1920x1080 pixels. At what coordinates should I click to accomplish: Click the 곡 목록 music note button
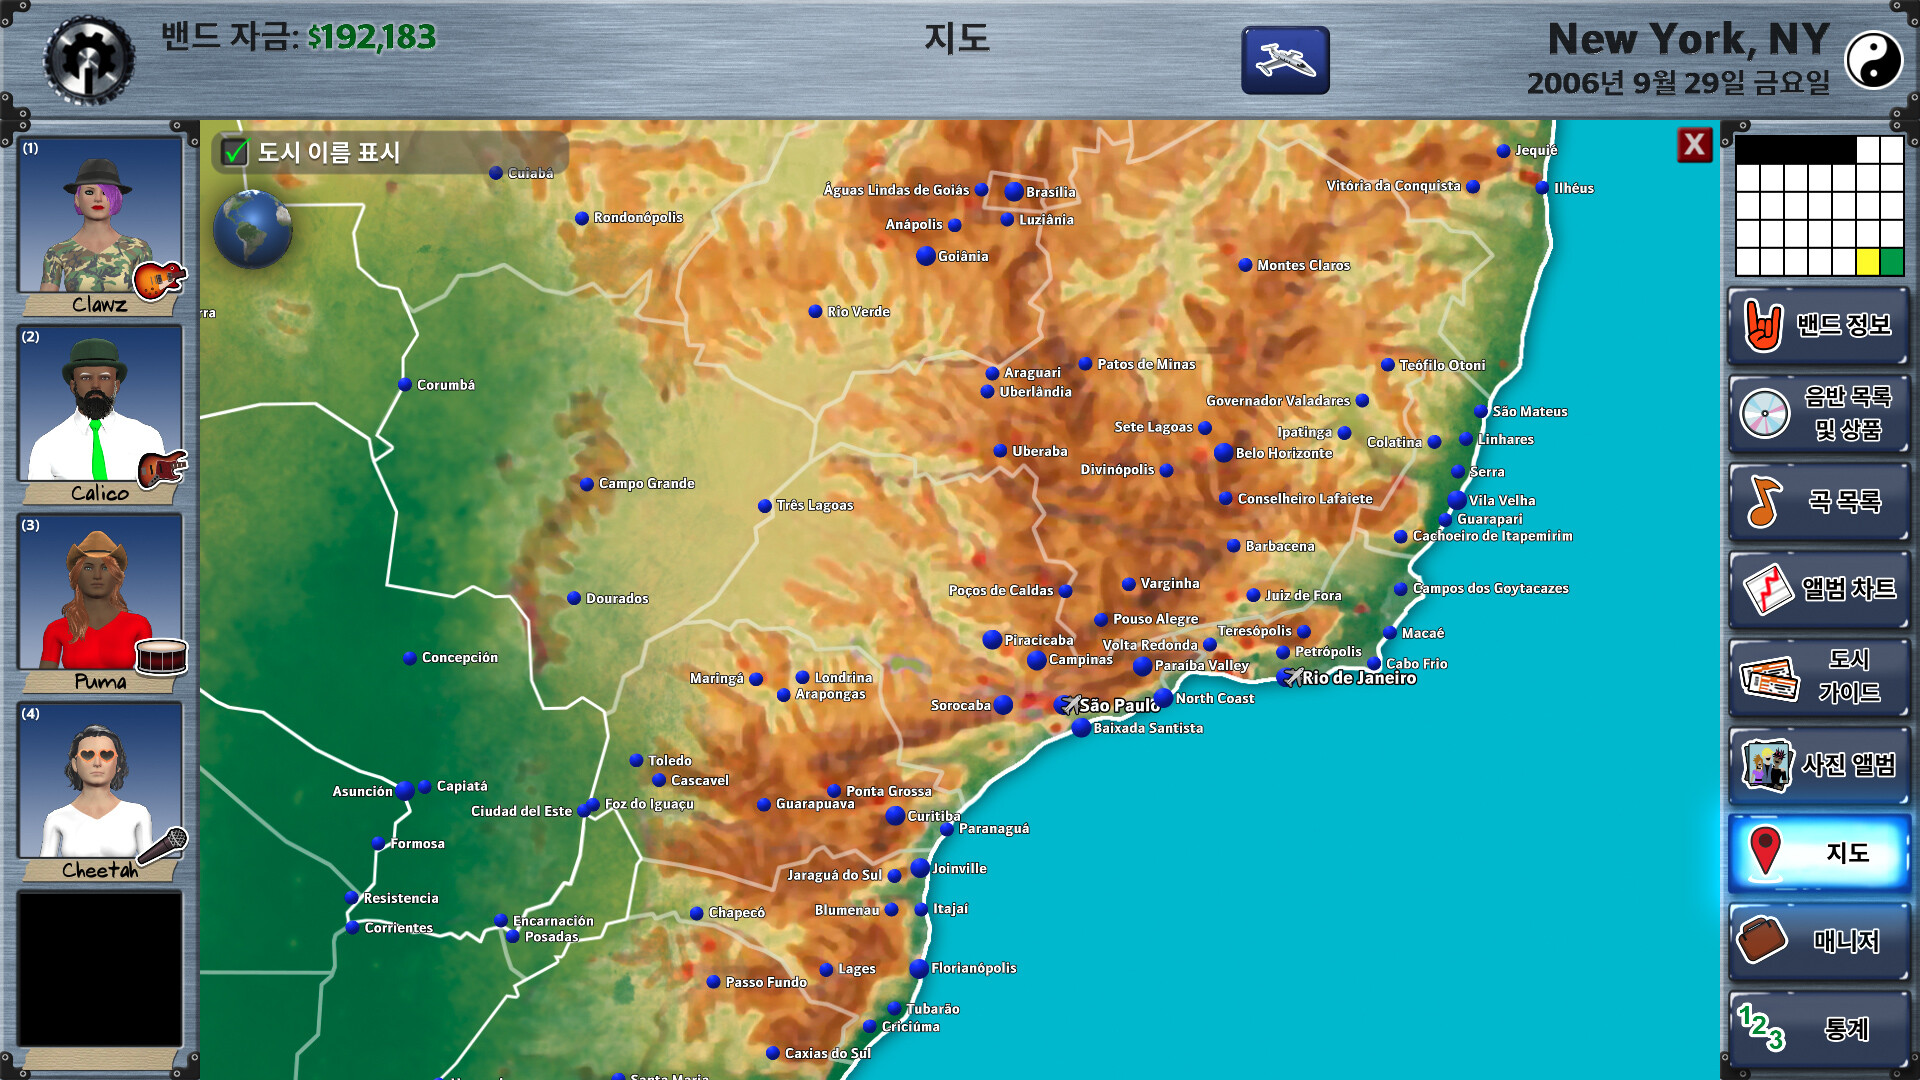click(x=1818, y=501)
